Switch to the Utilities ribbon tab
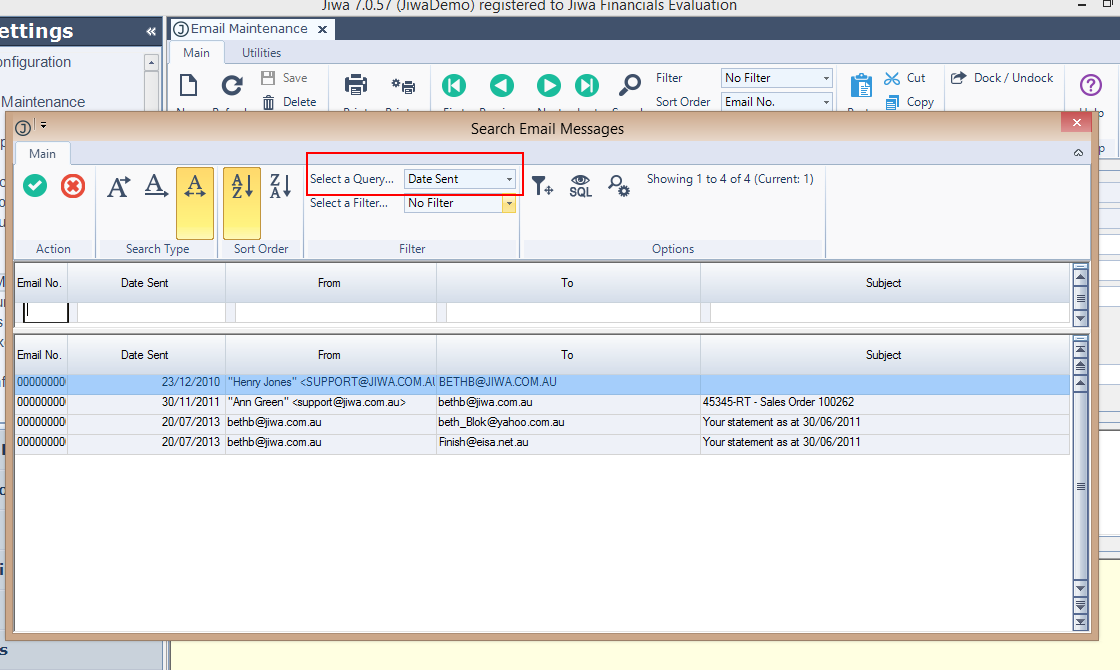Screen dimensions: 1120x670 point(261,53)
